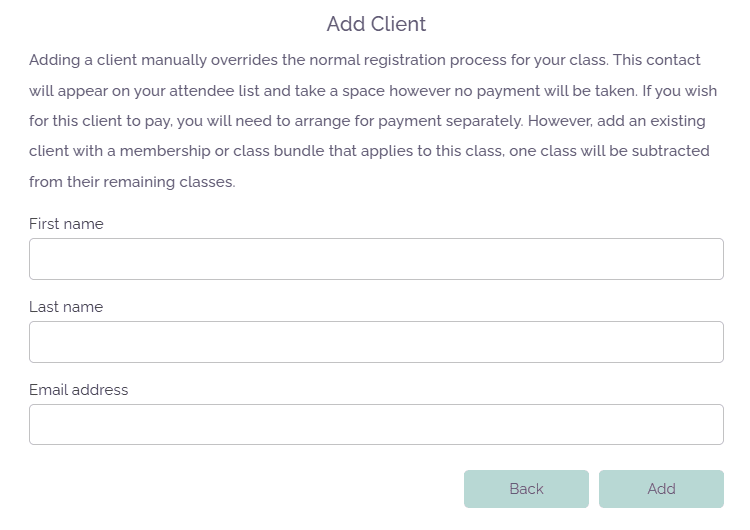Submit the new client with Add
The height and width of the screenshot is (530, 750).
pyautogui.click(x=661, y=489)
